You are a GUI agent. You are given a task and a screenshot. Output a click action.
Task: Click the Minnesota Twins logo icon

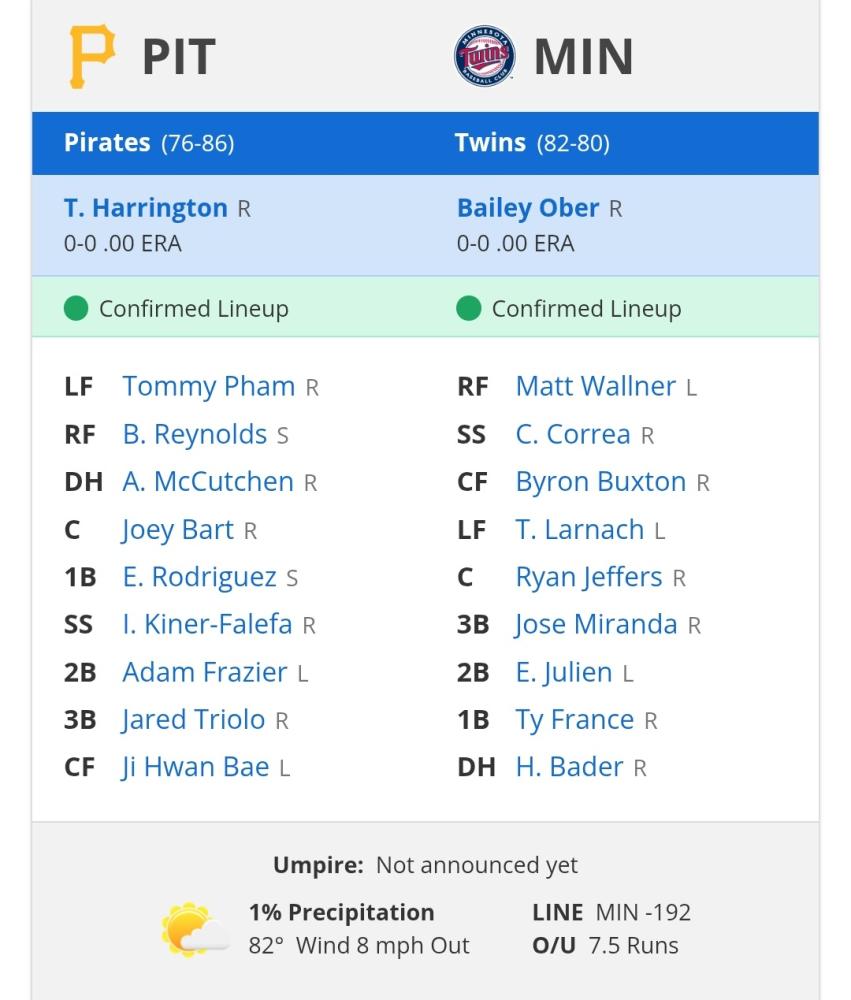pos(485,56)
